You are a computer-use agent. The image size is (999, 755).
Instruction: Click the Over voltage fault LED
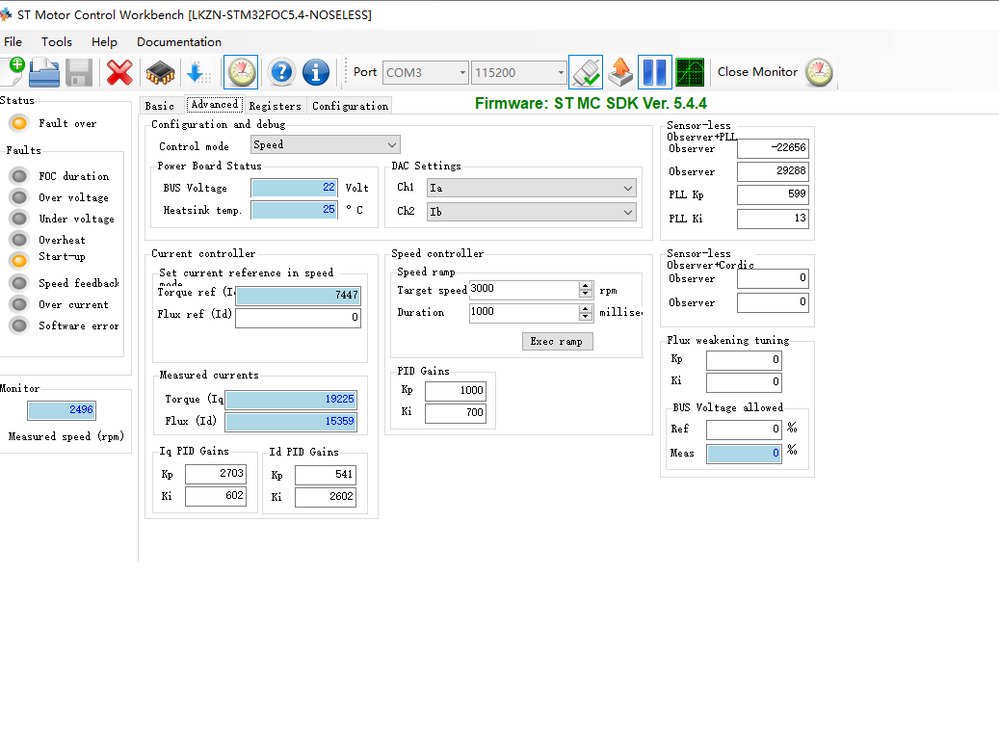point(19,198)
